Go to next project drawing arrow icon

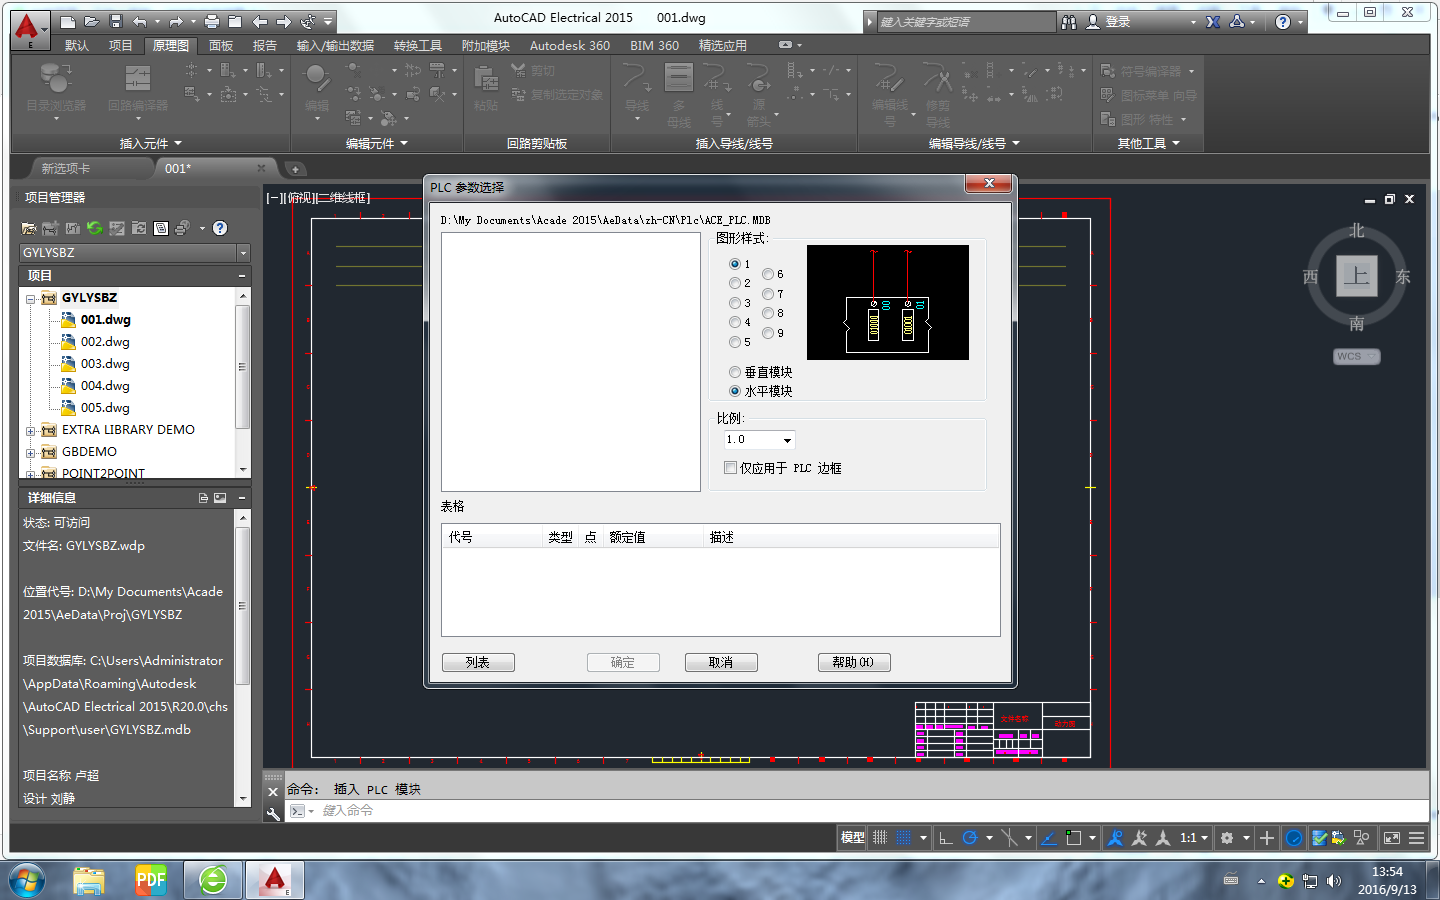pyautogui.click(x=284, y=21)
